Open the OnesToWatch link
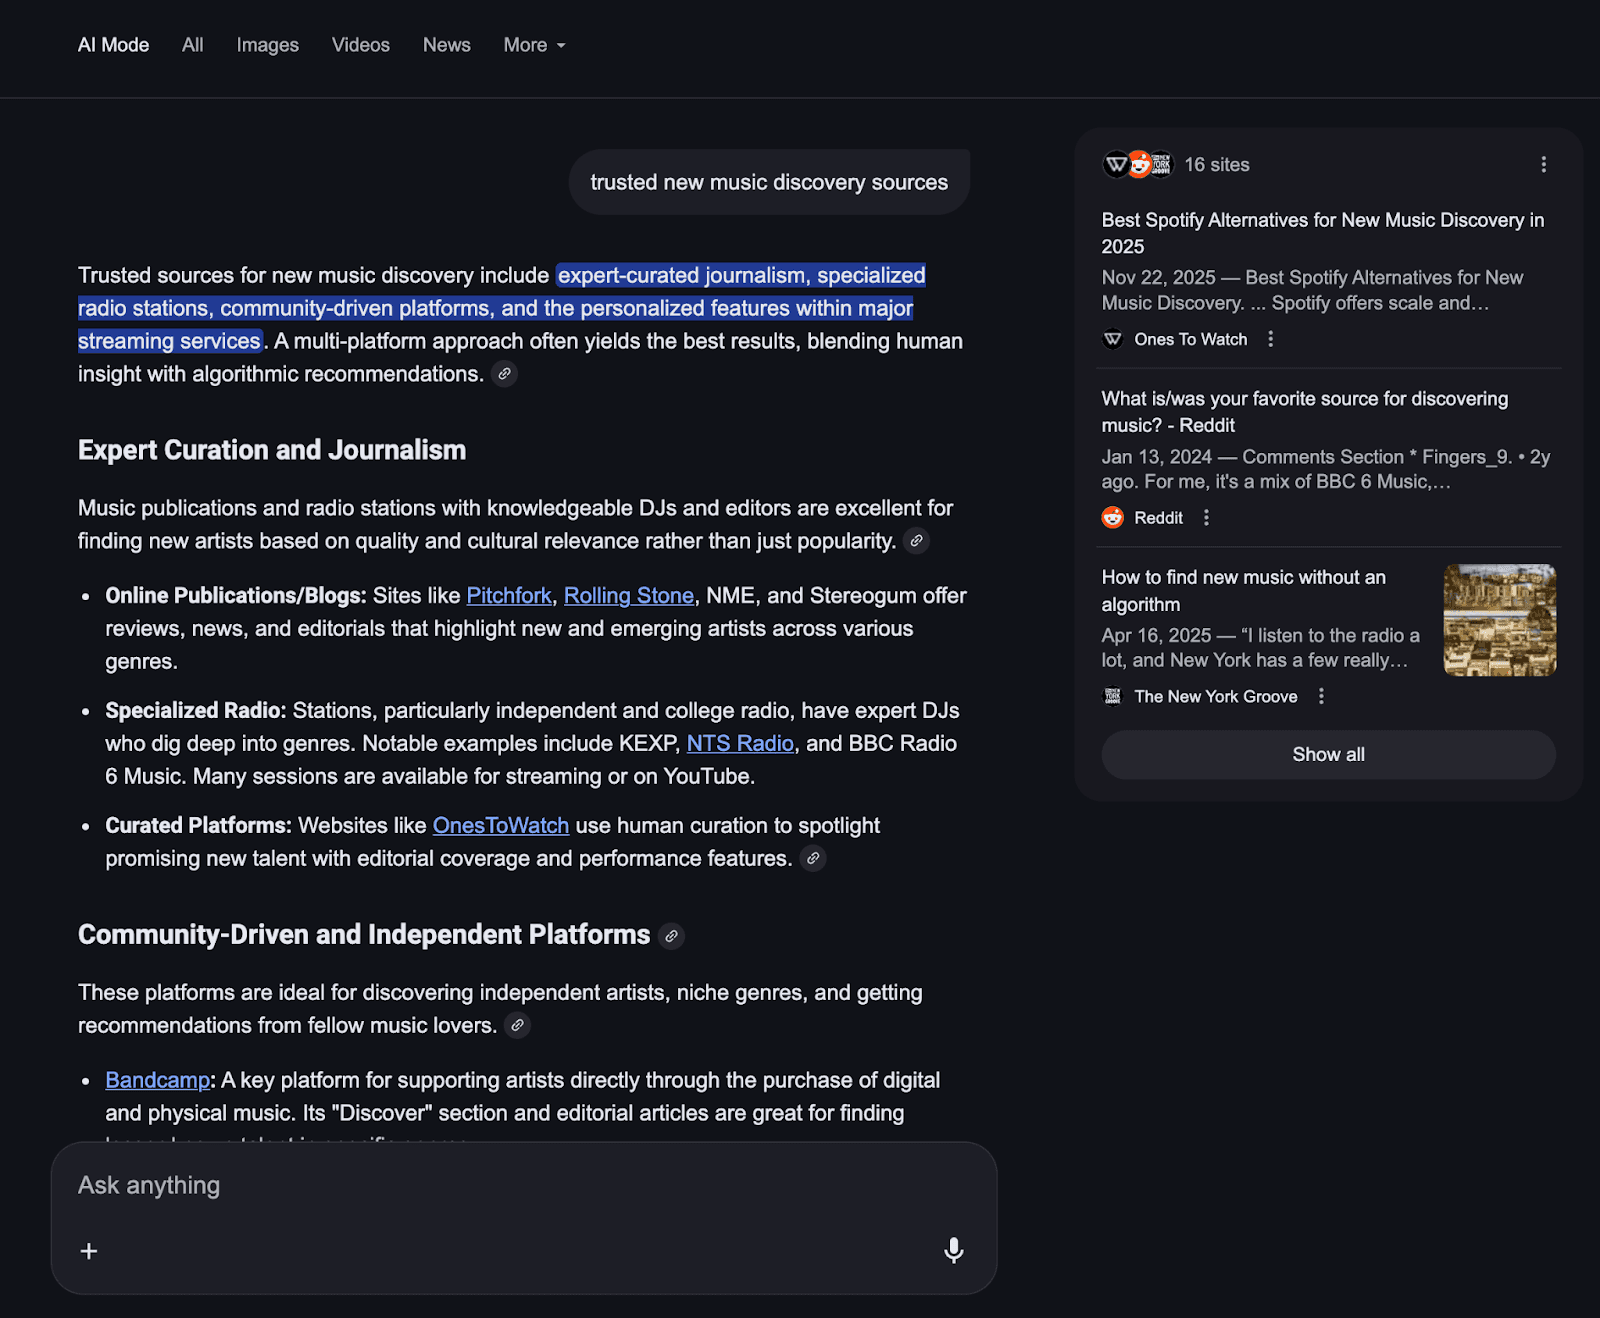Image resolution: width=1600 pixels, height=1318 pixels. pos(501,826)
